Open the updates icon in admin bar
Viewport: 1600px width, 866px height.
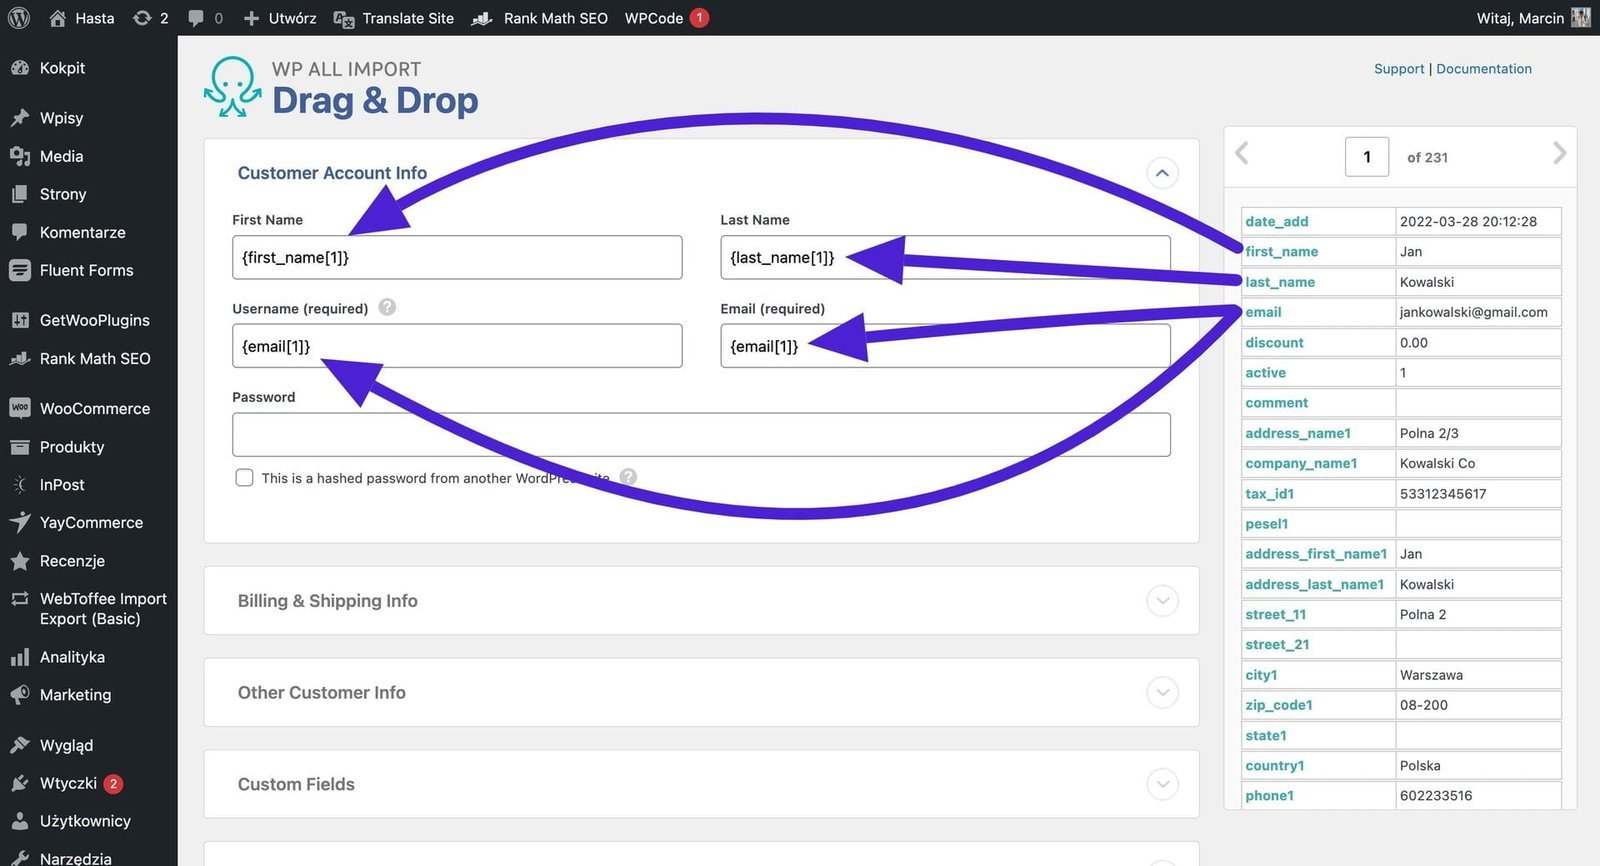click(143, 18)
